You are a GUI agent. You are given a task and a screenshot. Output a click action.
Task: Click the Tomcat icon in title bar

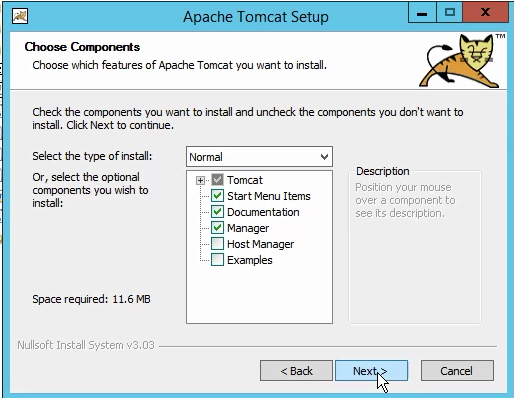[x=20, y=16]
